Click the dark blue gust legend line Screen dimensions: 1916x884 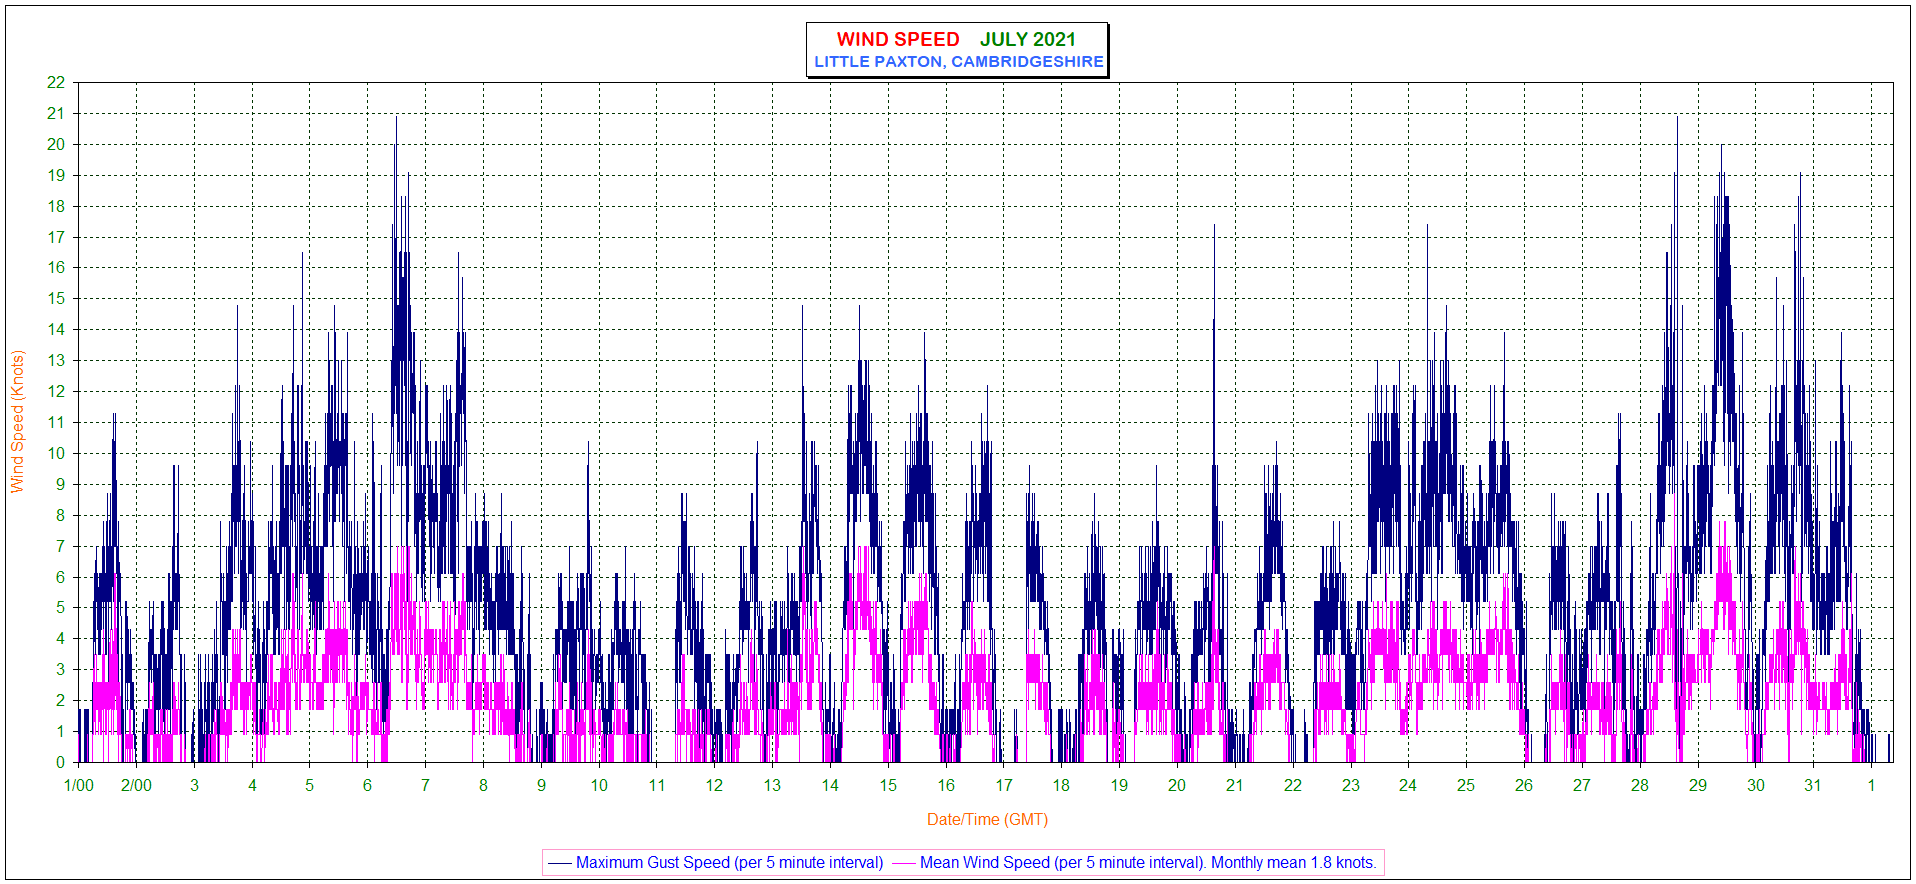click(559, 863)
